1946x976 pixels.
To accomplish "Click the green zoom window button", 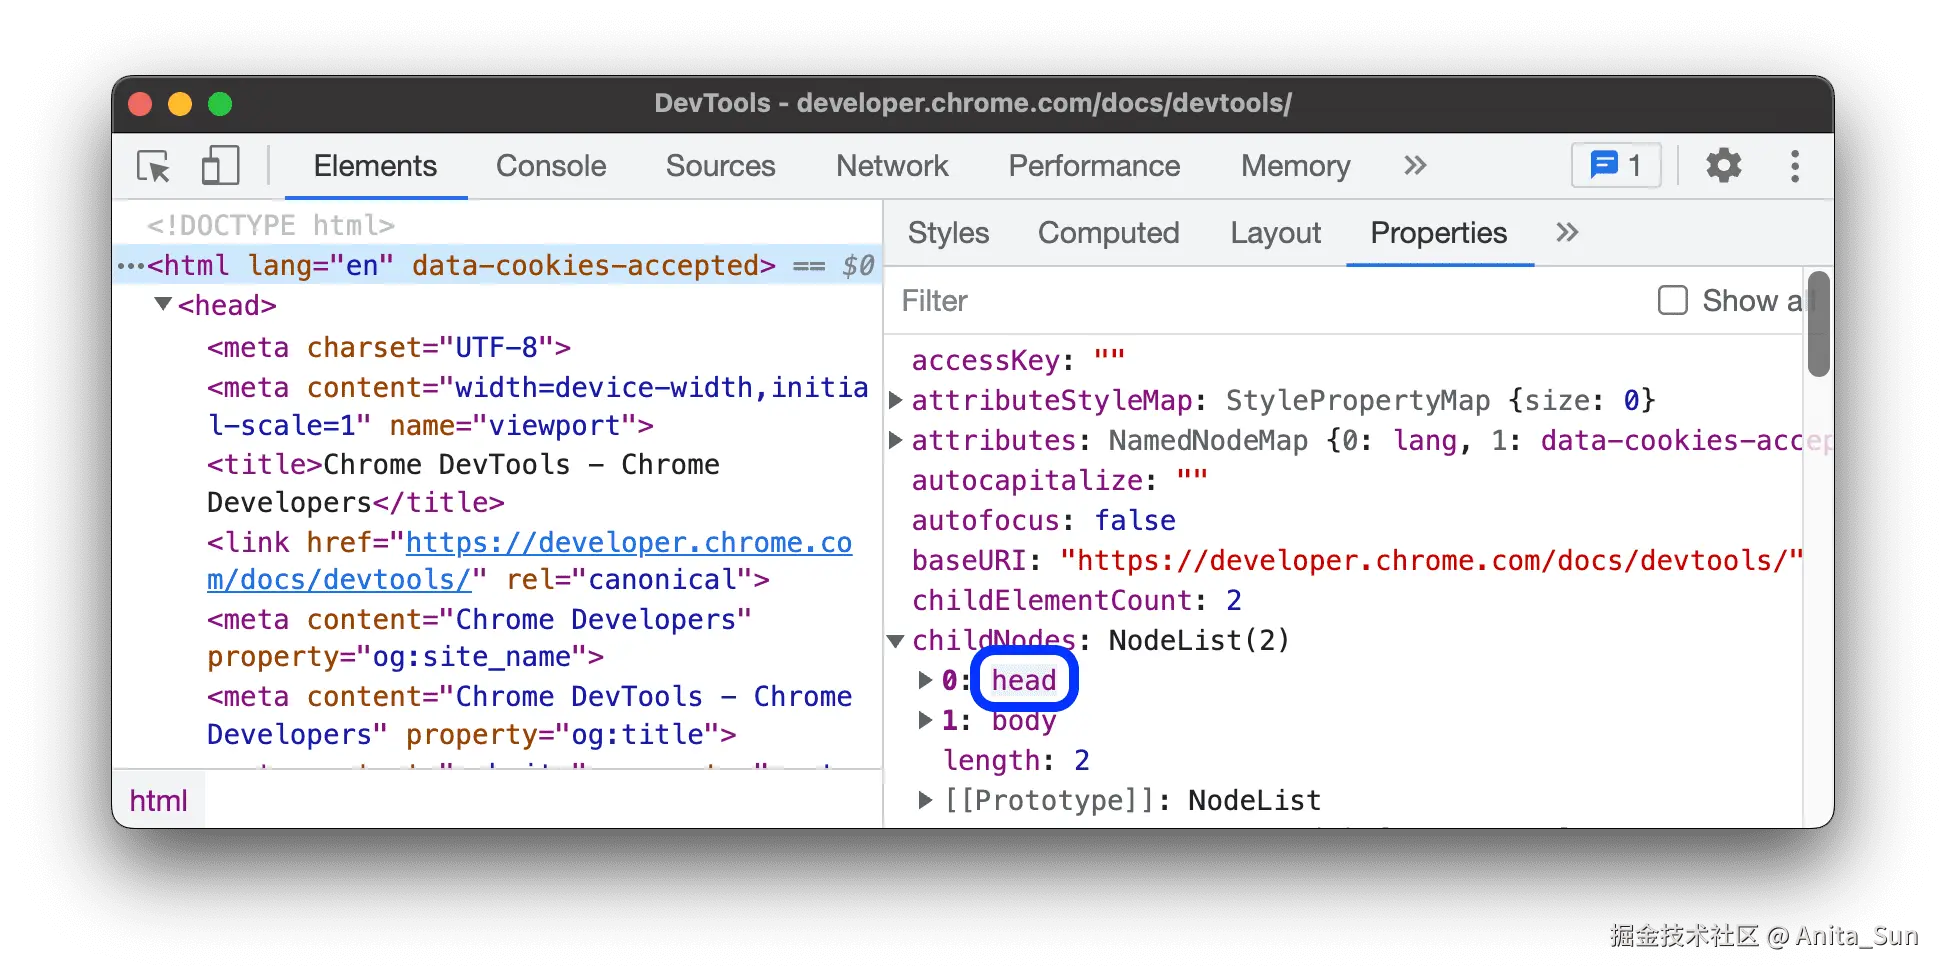I will [220, 104].
